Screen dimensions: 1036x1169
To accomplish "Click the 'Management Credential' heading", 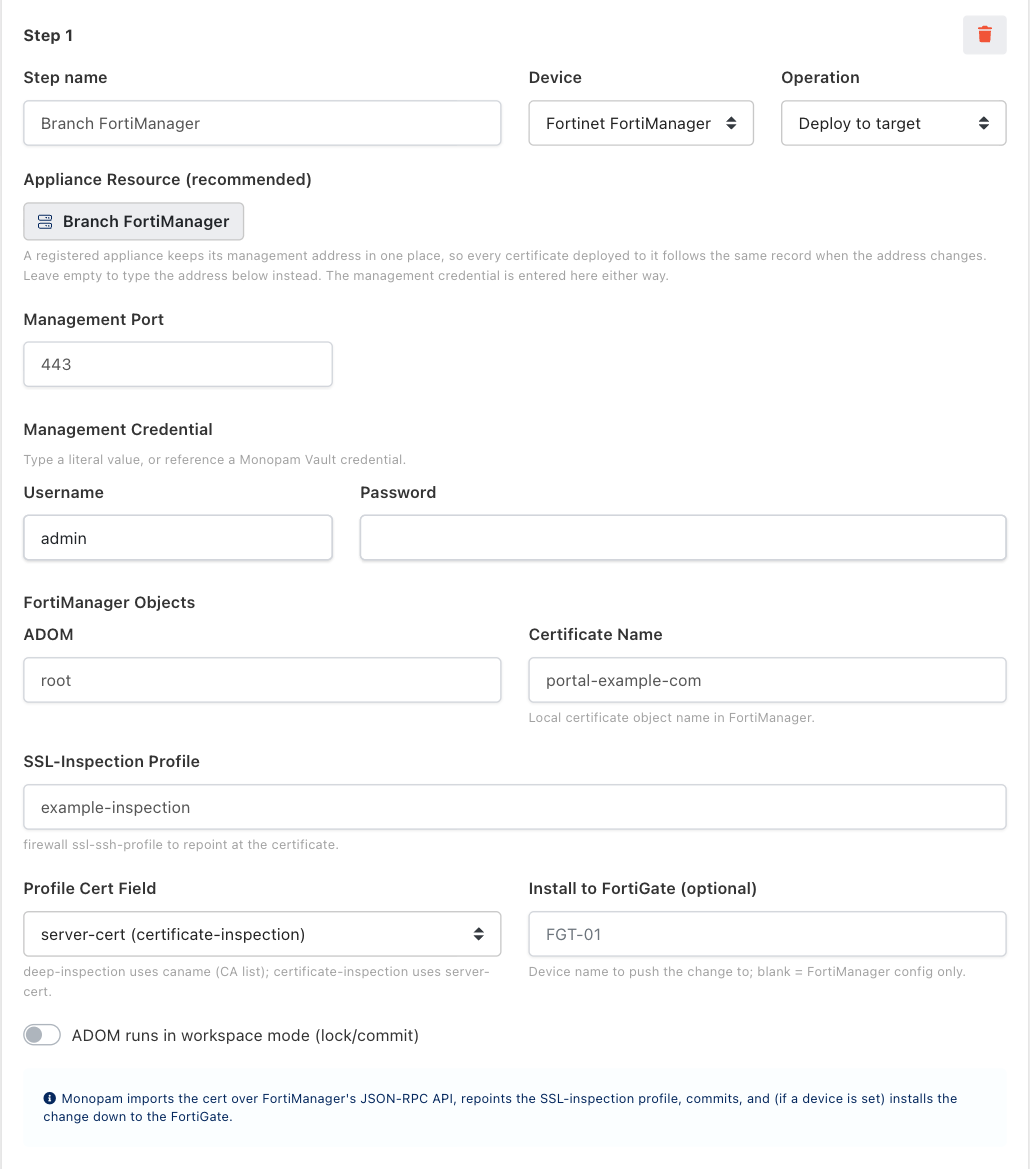I will (x=118, y=429).
